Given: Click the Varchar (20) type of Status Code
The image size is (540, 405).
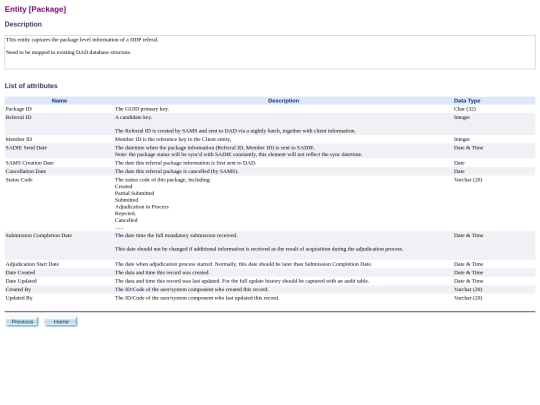Looking at the screenshot, I should [x=468, y=180].
